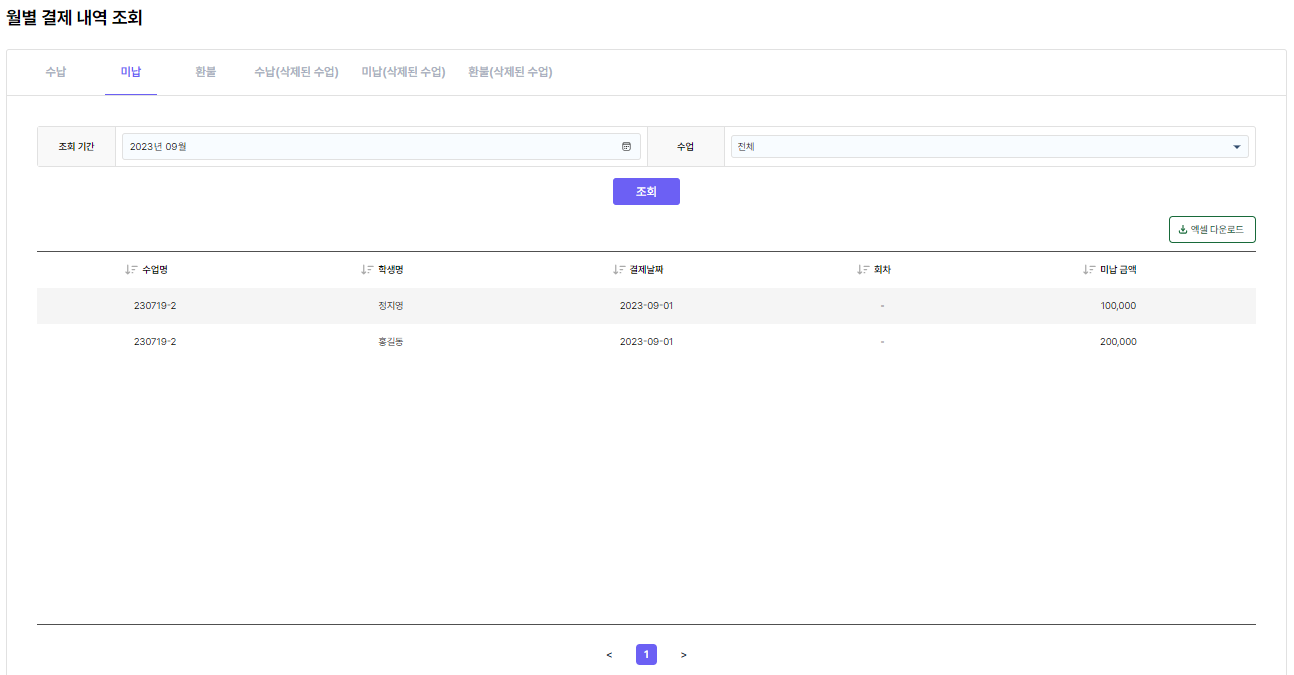Sort by 미납 금액 using its sort icon
This screenshot has height=675, width=1294.
pos(1089,270)
